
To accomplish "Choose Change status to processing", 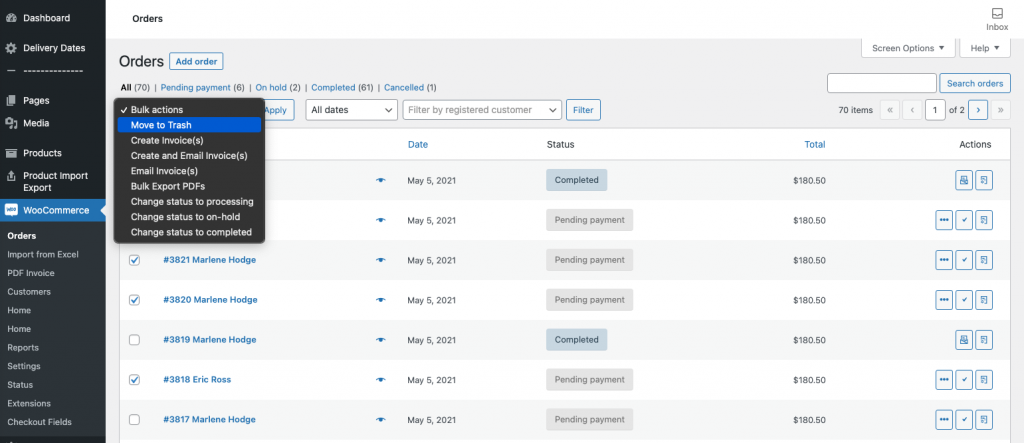I will pos(189,201).
